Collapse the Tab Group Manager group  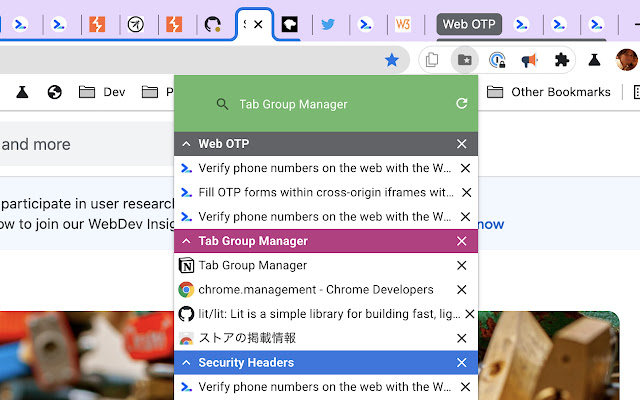pyautogui.click(x=186, y=241)
